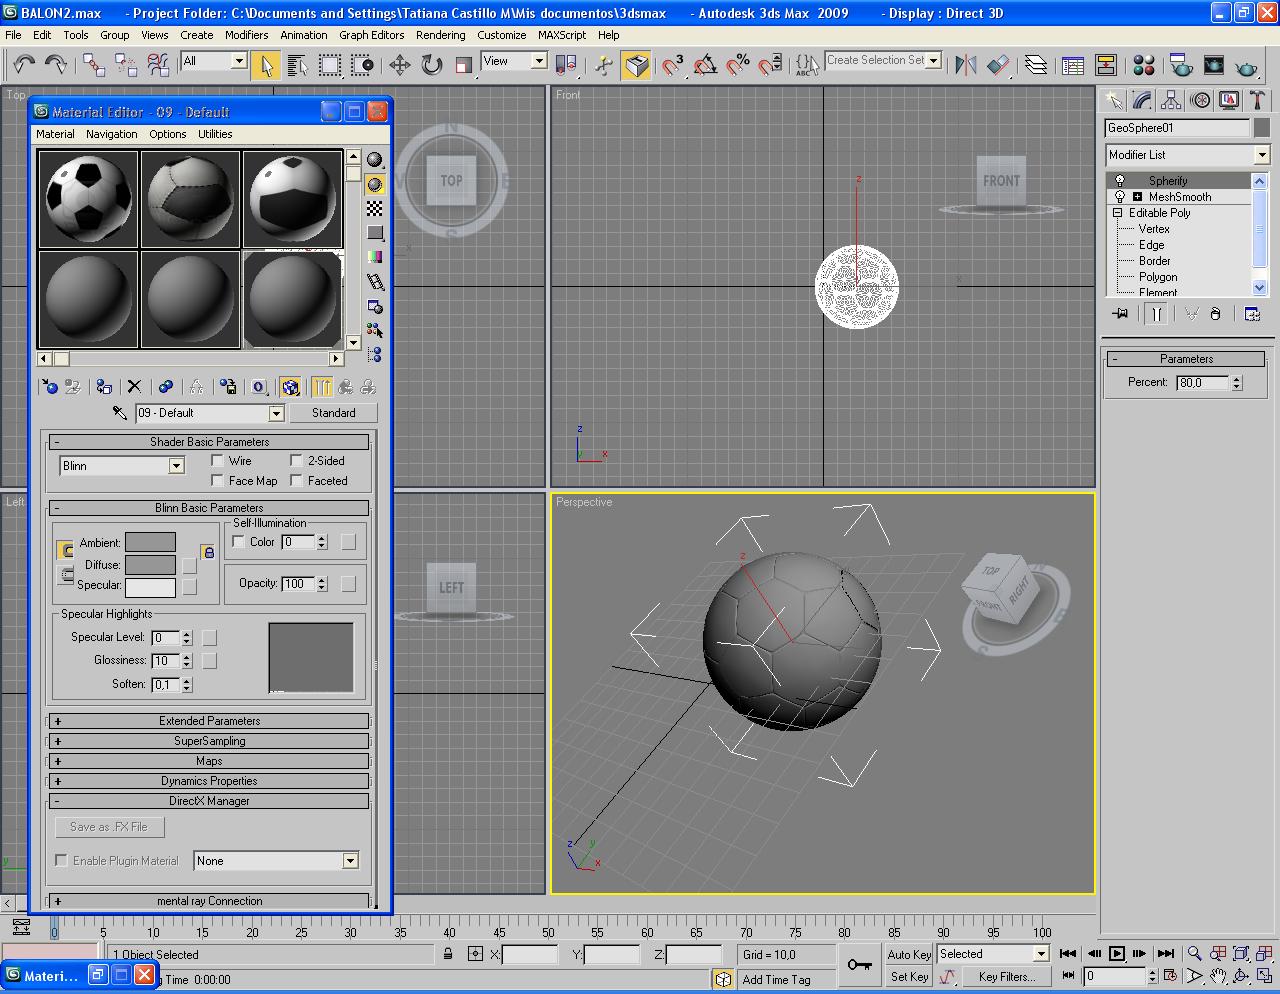Image resolution: width=1280 pixels, height=994 pixels.
Task: Toggle the Spherify modifier lightbulb
Action: (x=1120, y=181)
